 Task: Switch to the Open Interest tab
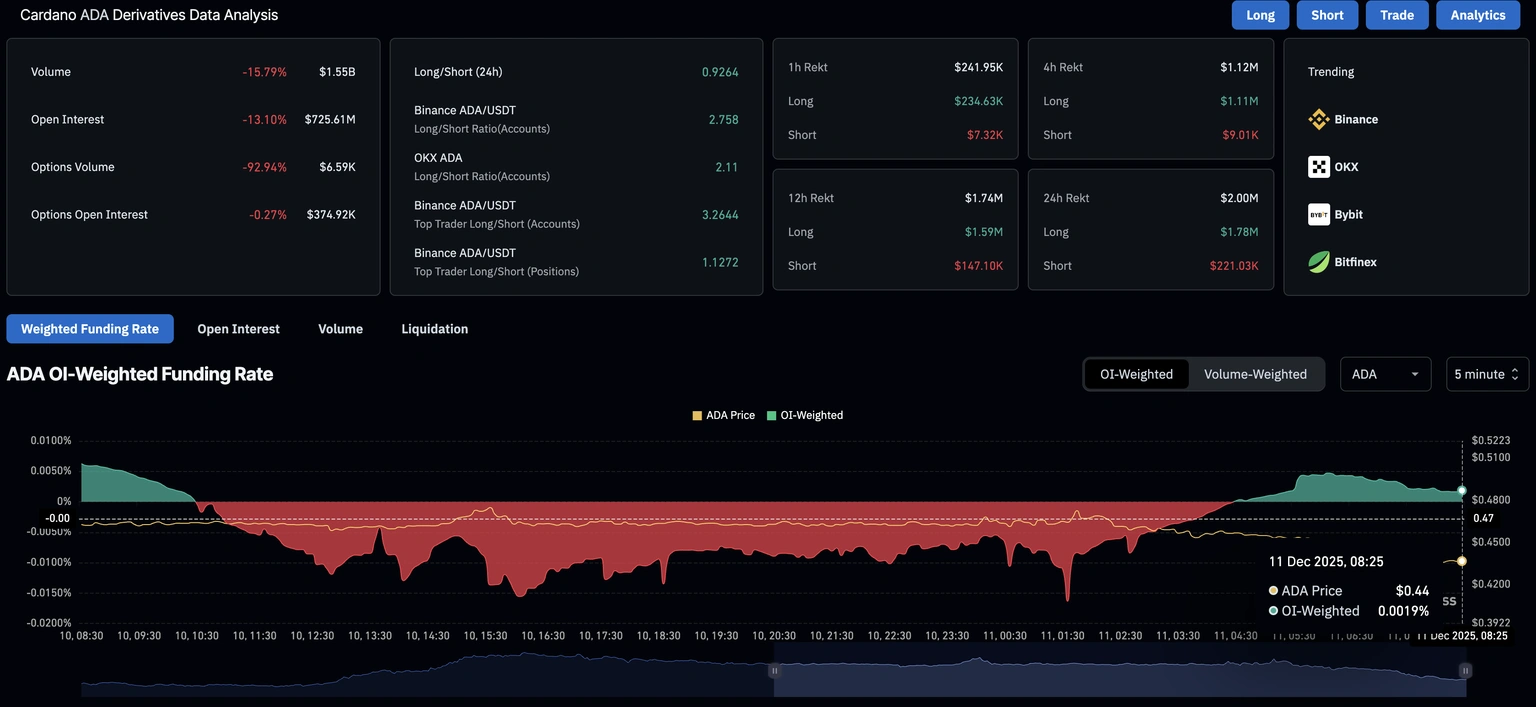tap(238, 329)
